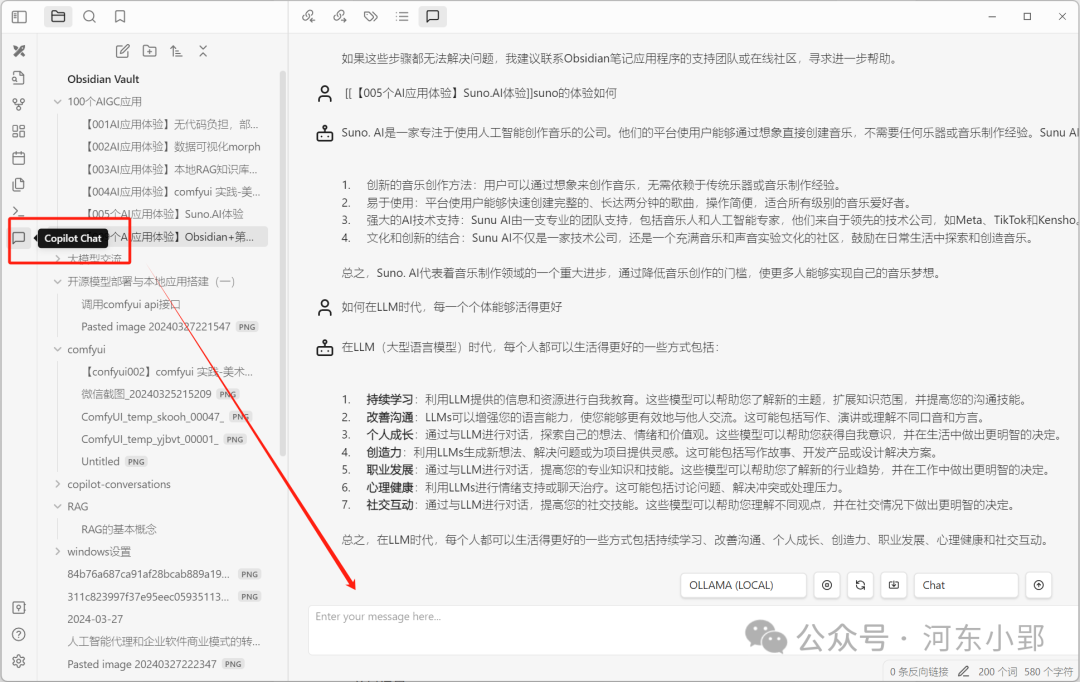The image size is (1080, 682).
Task: Switch to the search tab
Action: (x=89, y=16)
